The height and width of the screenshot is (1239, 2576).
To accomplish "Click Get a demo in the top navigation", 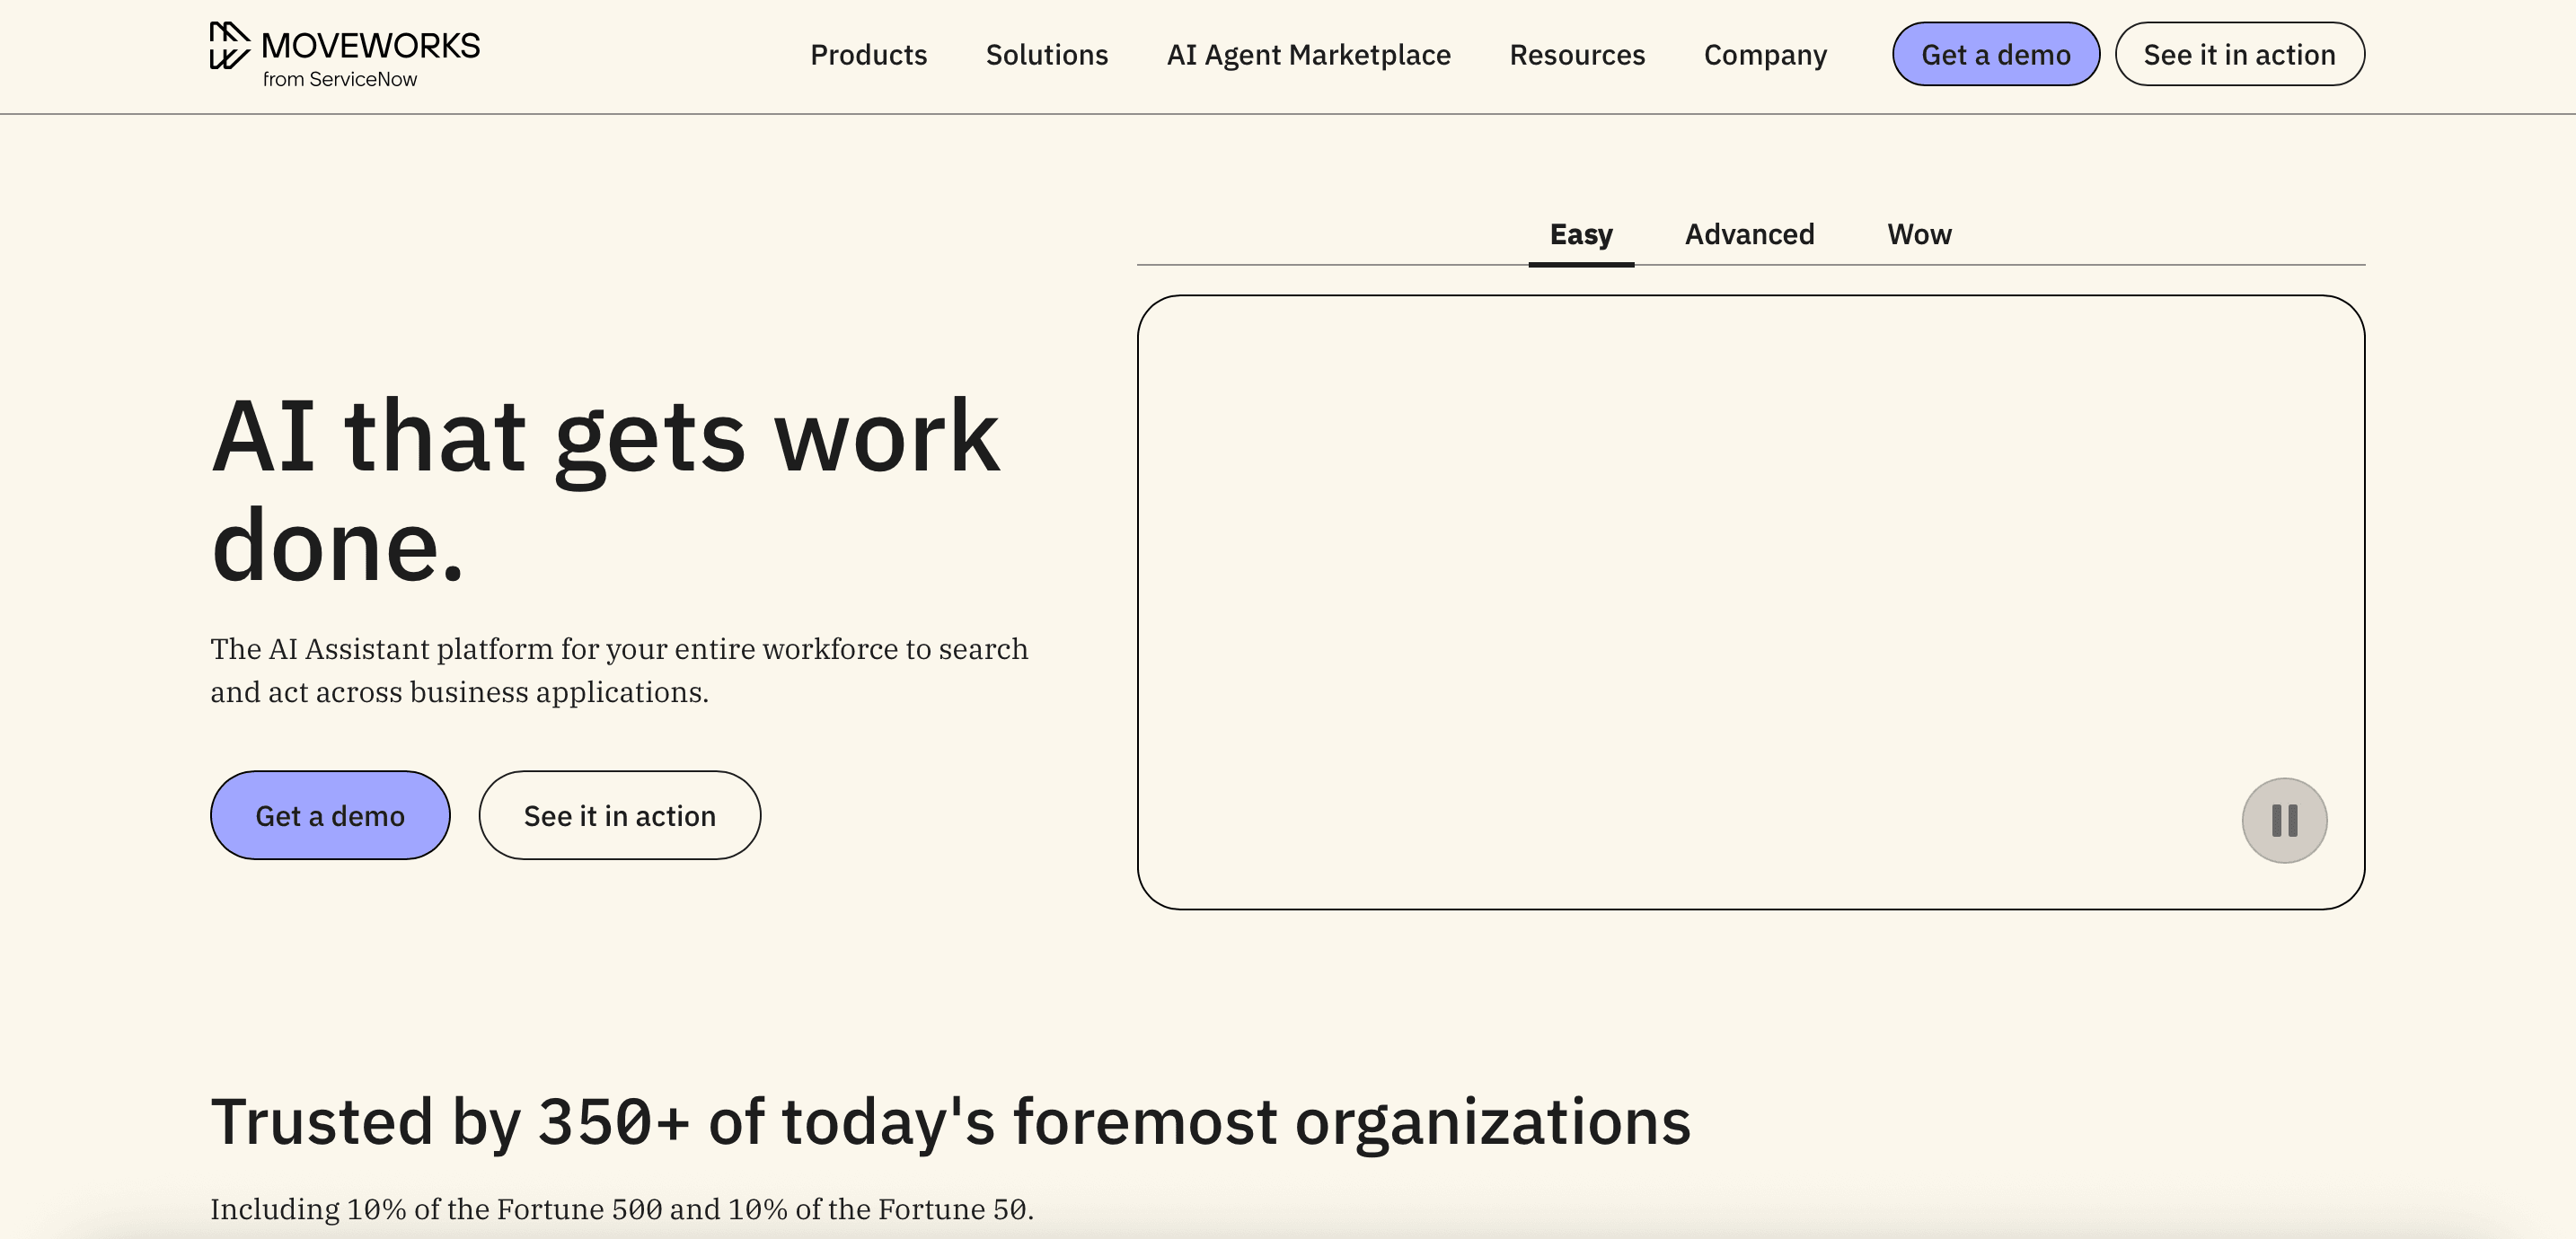I will click(1995, 53).
